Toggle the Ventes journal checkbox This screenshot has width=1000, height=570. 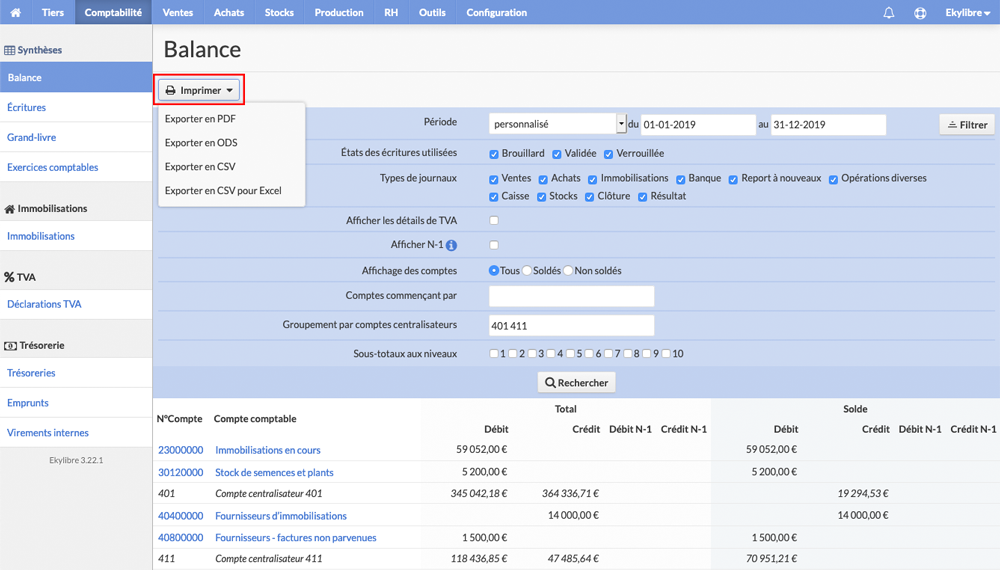point(494,179)
